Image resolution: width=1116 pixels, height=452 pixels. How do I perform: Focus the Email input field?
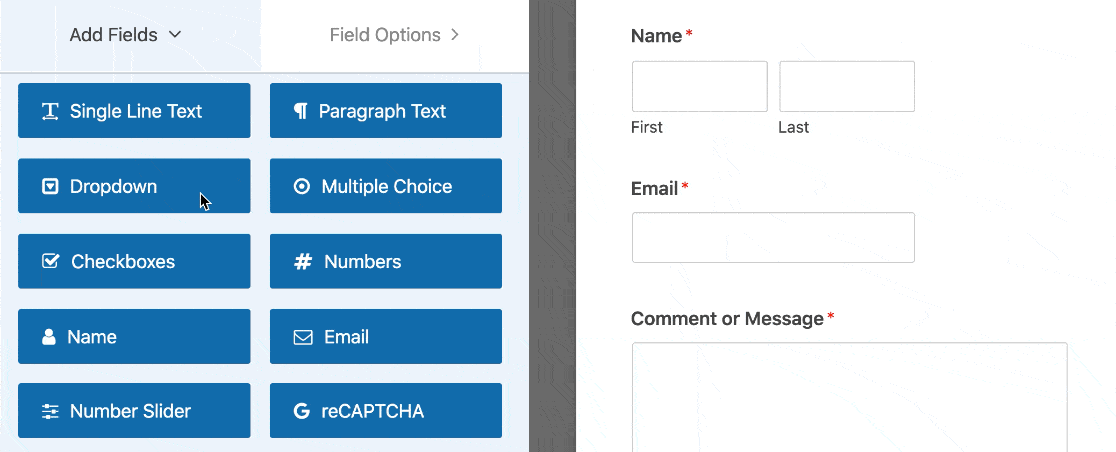[773, 237]
